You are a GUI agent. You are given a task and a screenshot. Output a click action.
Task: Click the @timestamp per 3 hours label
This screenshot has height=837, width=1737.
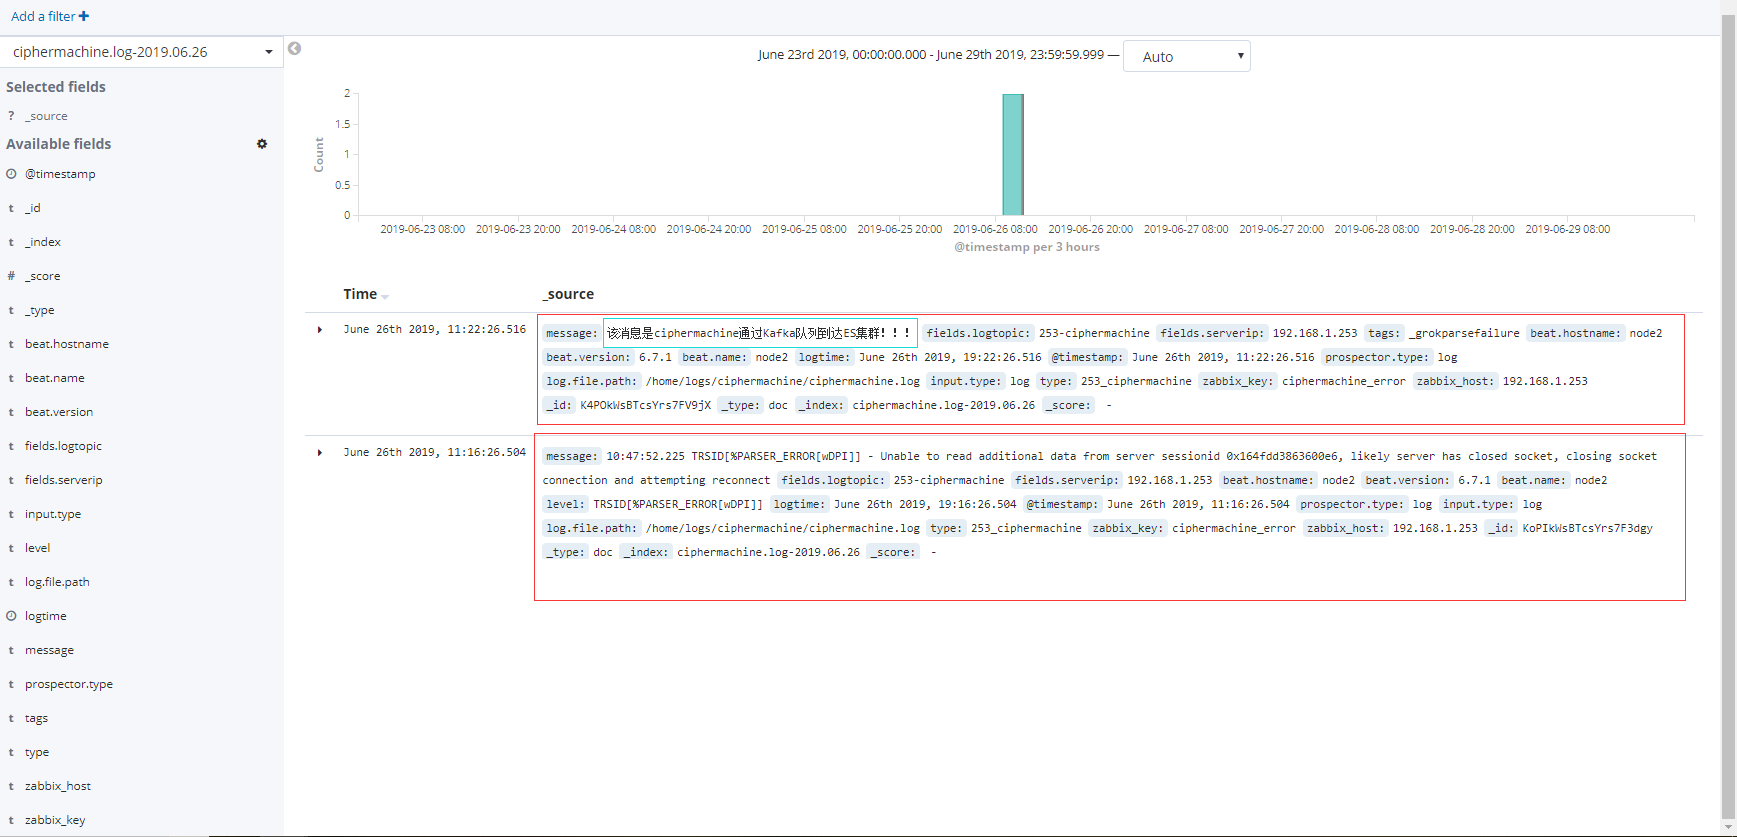[x=1027, y=247]
